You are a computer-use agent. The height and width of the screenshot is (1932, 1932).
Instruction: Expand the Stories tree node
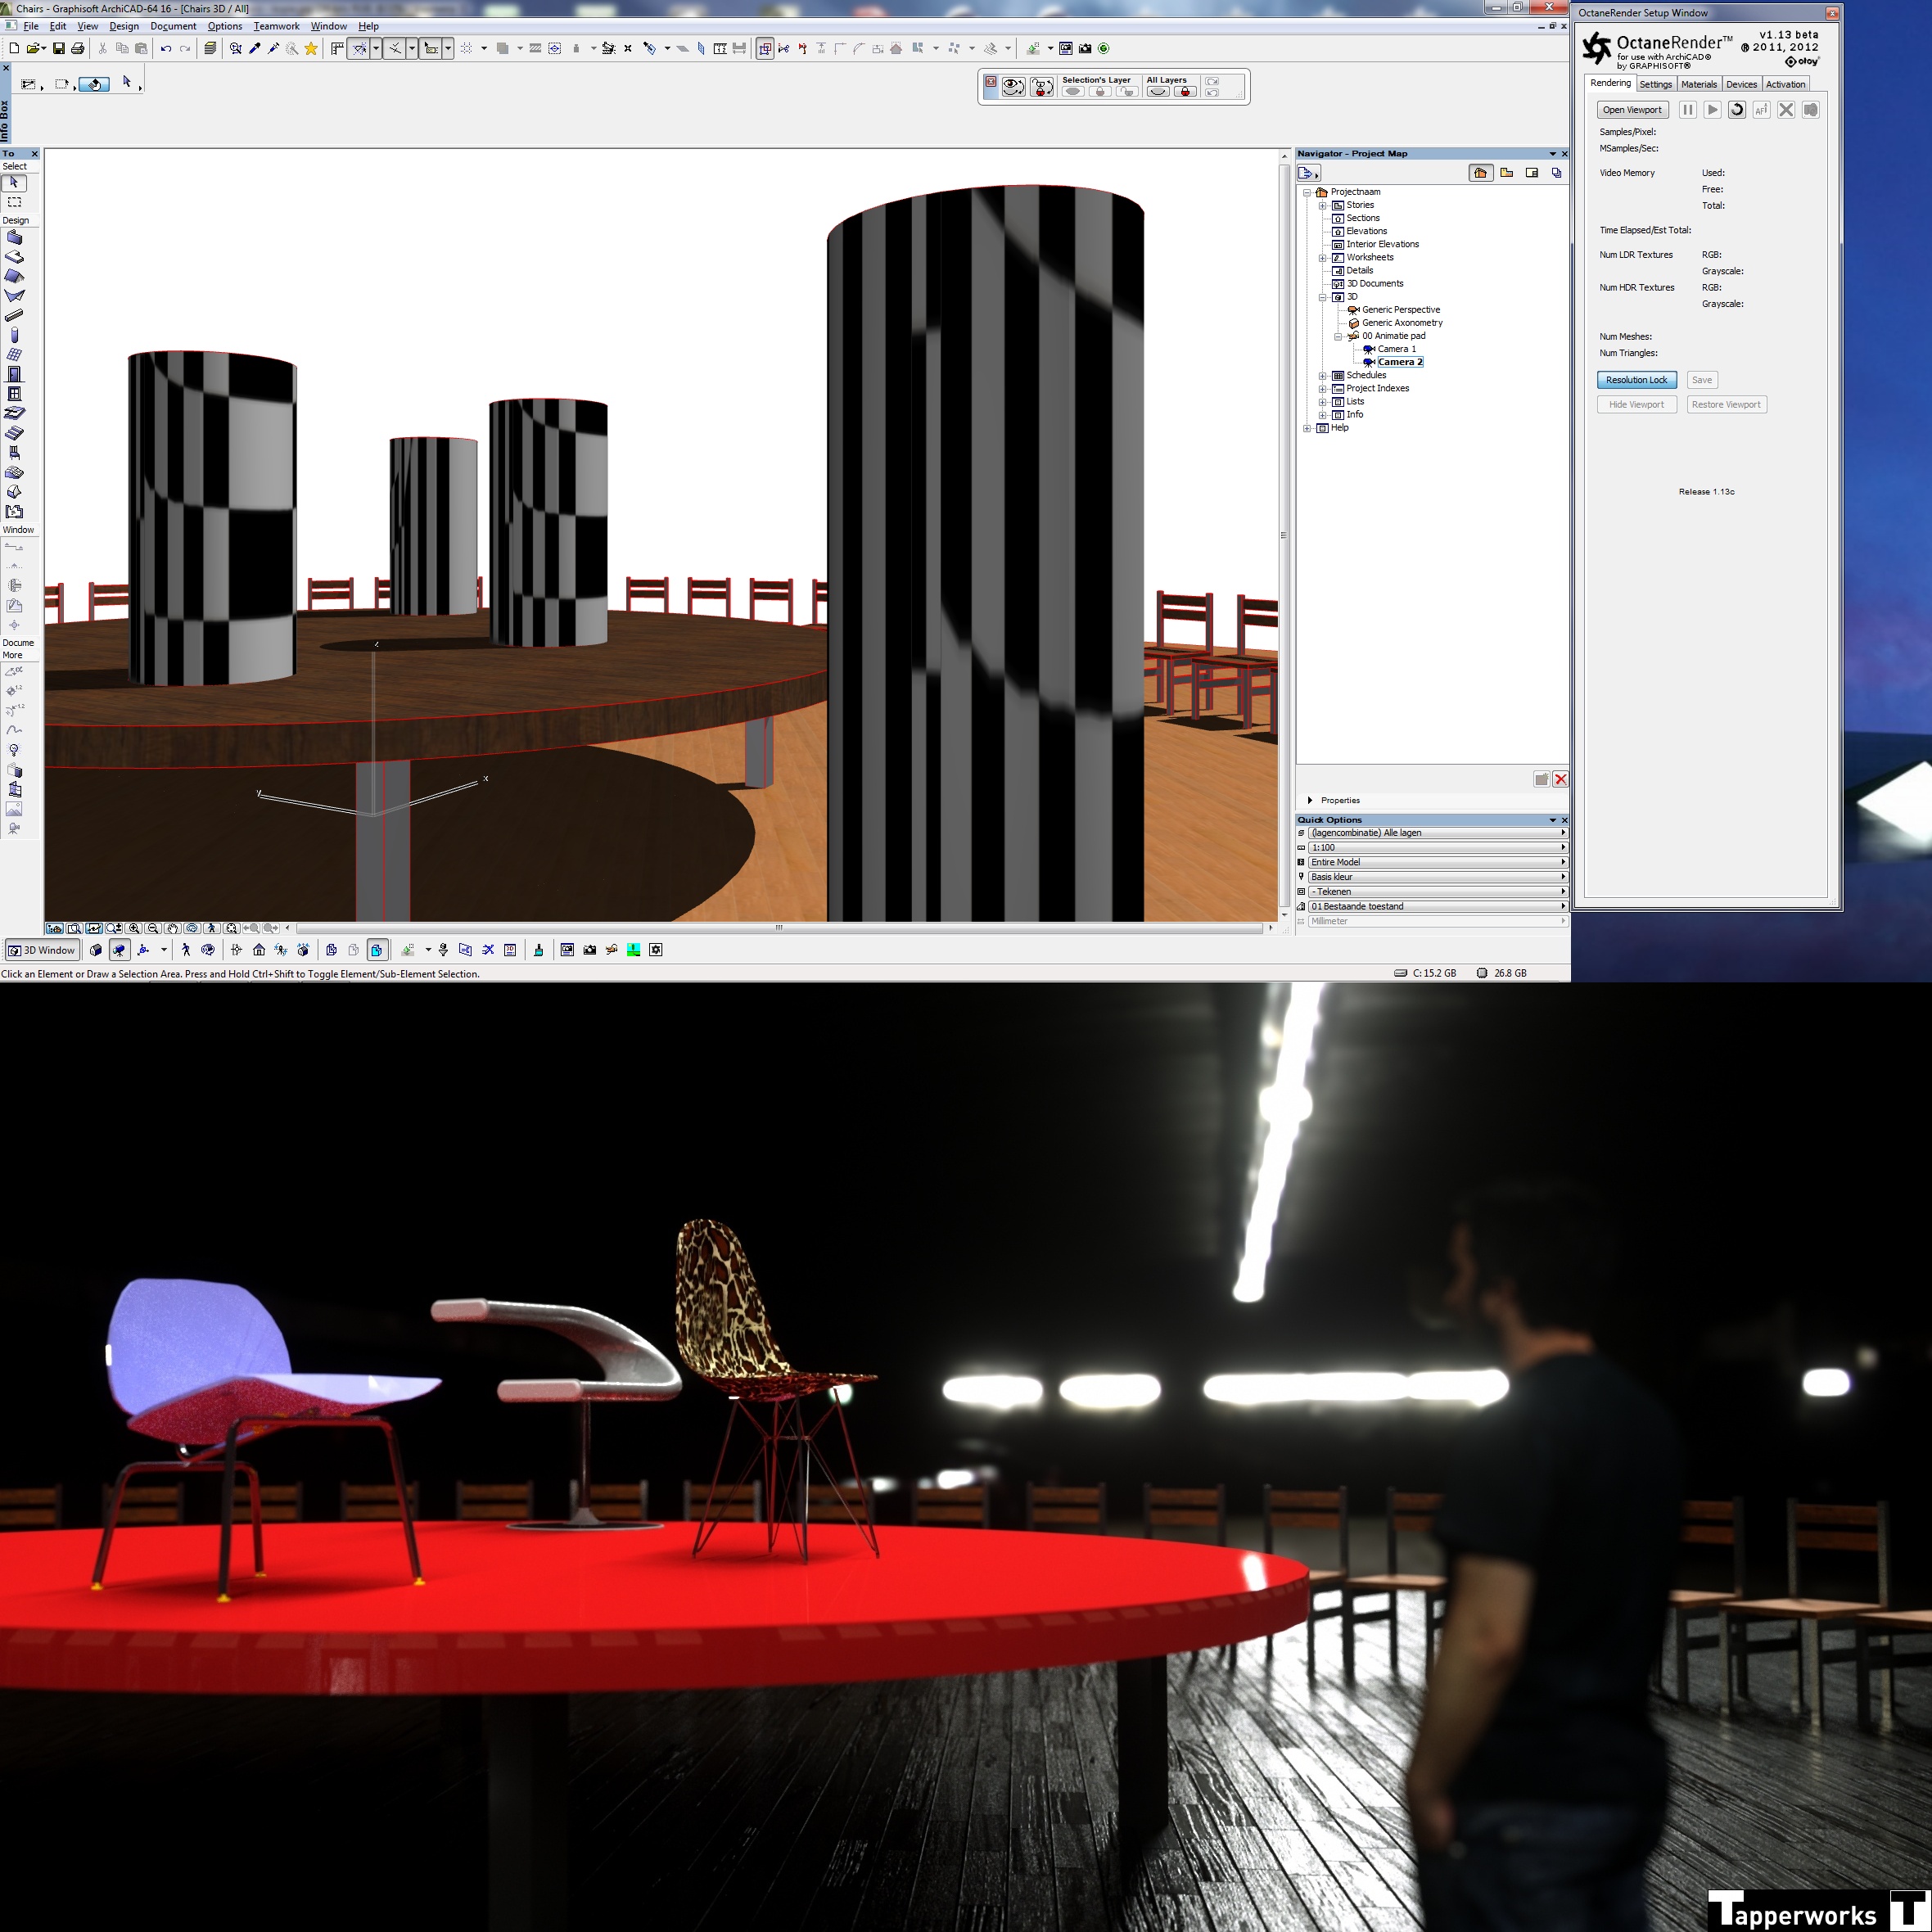(x=1322, y=205)
